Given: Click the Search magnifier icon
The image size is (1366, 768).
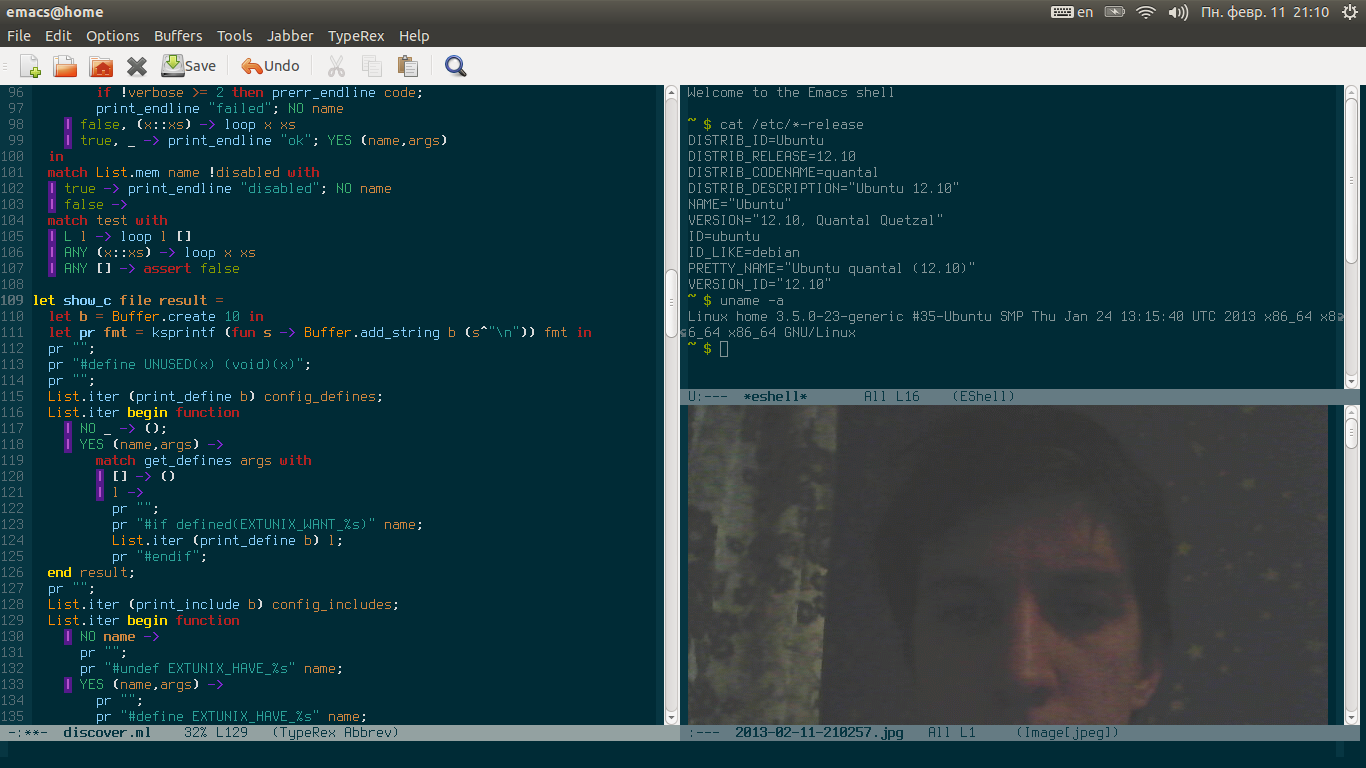Looking at the screenshot, I should pyautogui.click(x=456, y=66).
